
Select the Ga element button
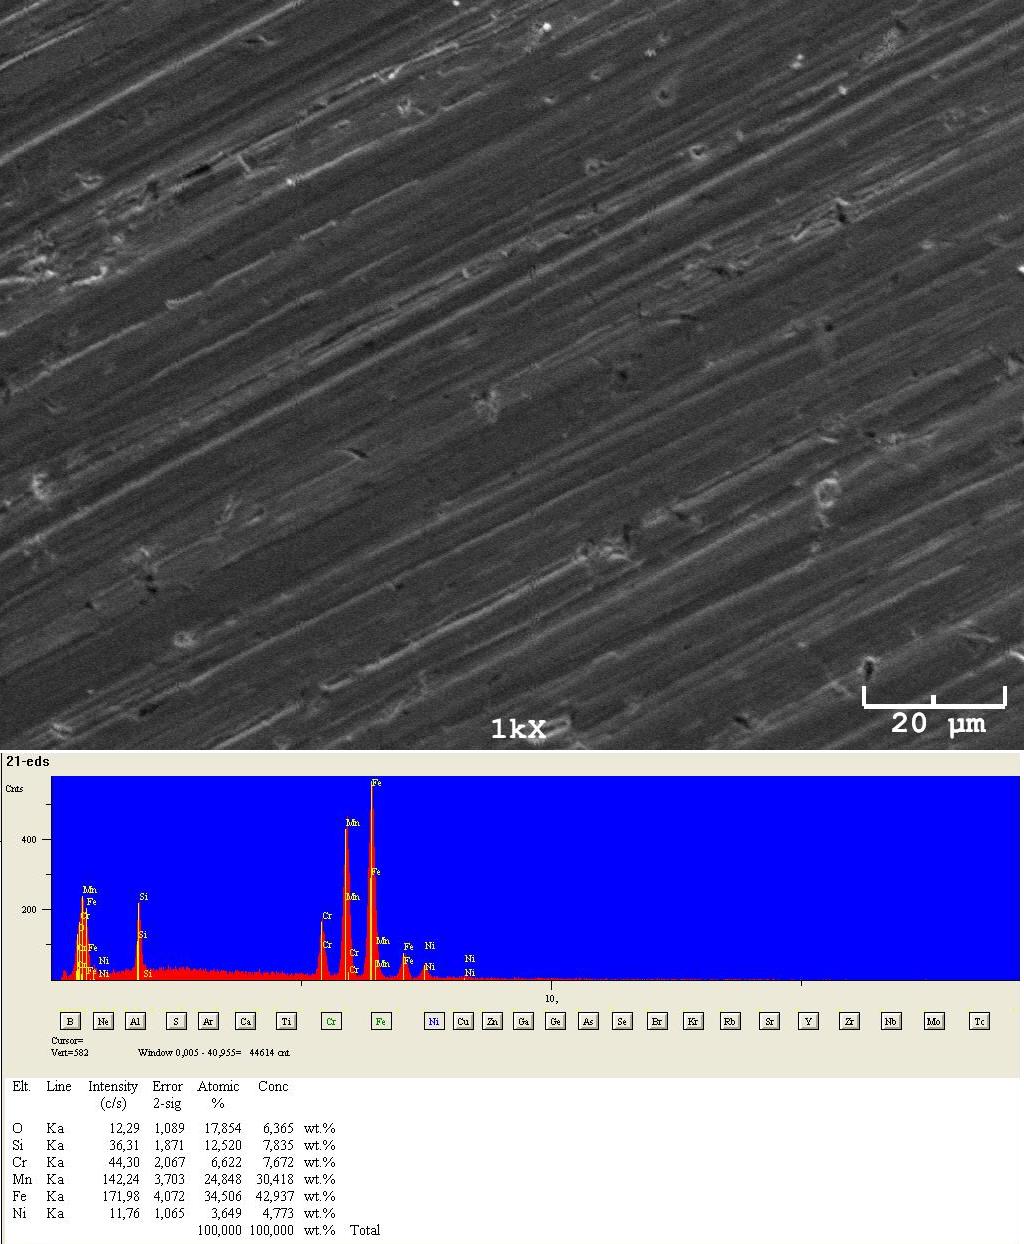[x=523, y=1021]
